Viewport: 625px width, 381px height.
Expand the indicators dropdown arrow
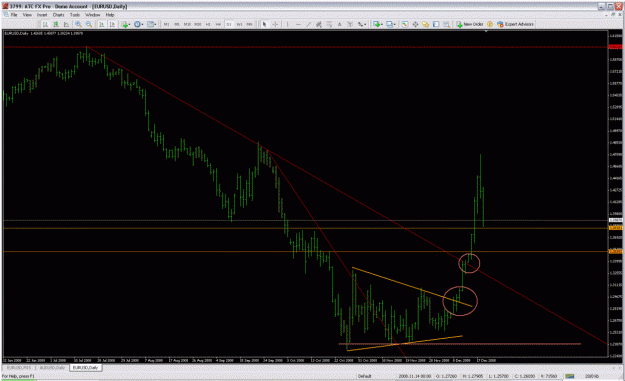pyautogui.click(x=130, y=24)
